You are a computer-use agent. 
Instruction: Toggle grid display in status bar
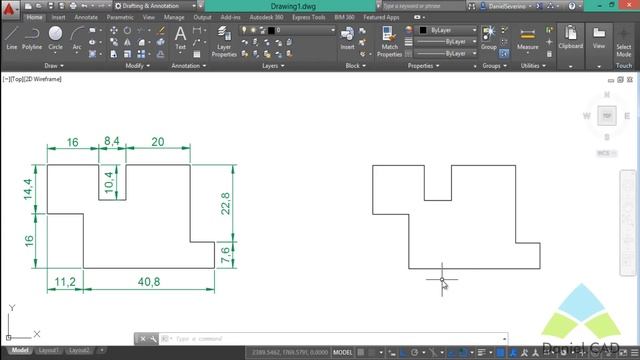[x=361, y=352]
